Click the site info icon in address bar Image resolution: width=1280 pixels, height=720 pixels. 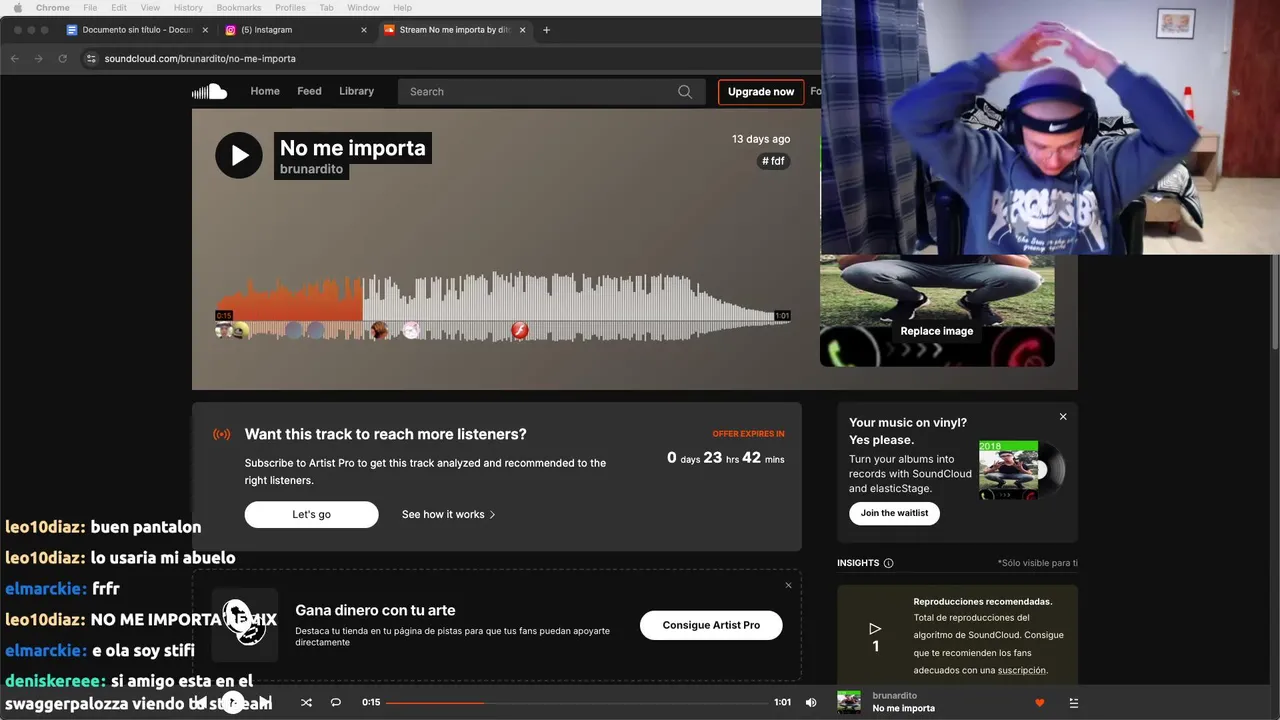[x=91, y=58]
